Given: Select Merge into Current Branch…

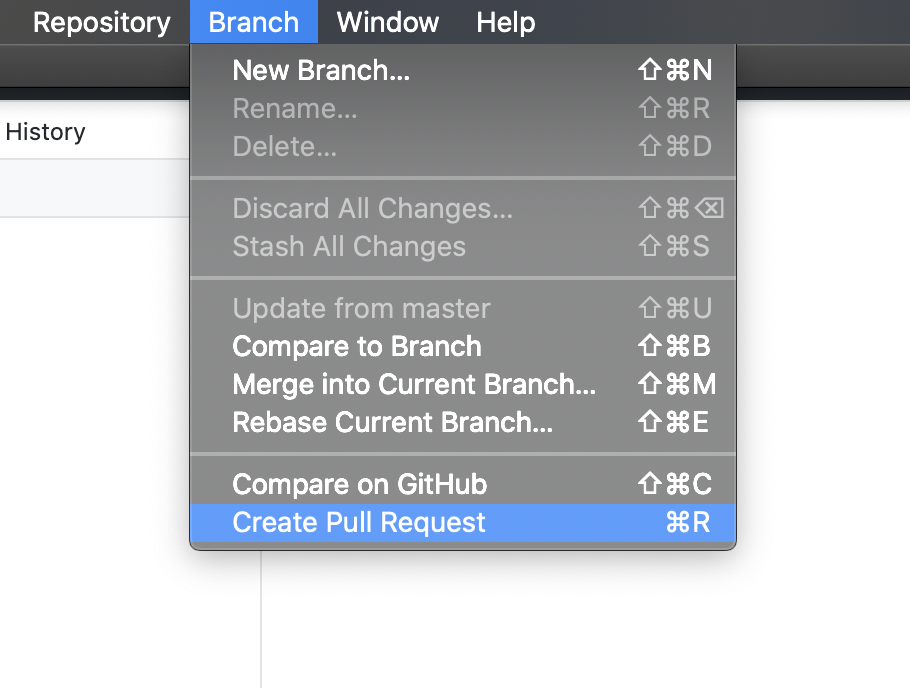Looking at the screenshot, I should tap(414, 385).
